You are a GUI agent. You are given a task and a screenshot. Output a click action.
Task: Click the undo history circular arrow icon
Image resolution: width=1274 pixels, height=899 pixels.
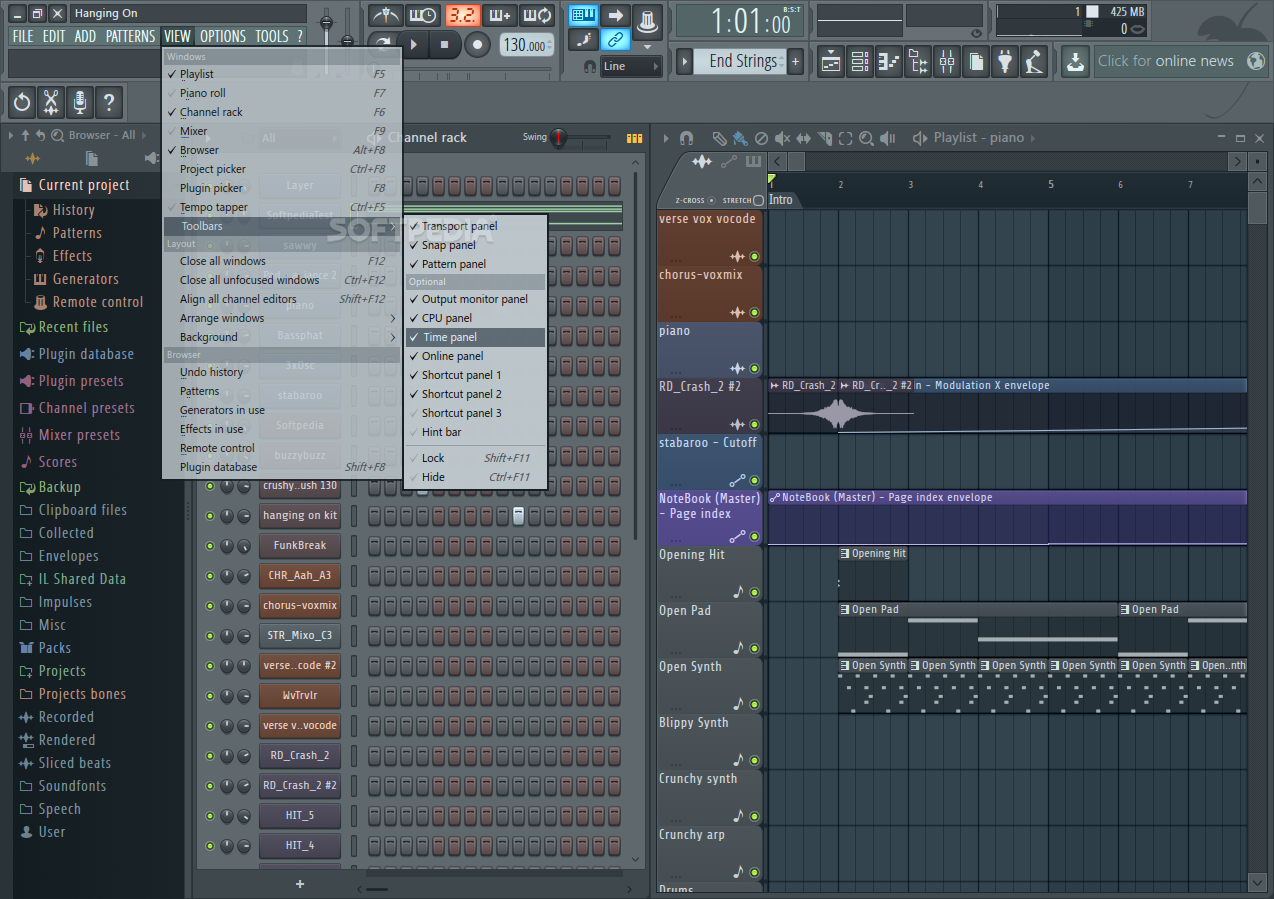click(22, 102)
